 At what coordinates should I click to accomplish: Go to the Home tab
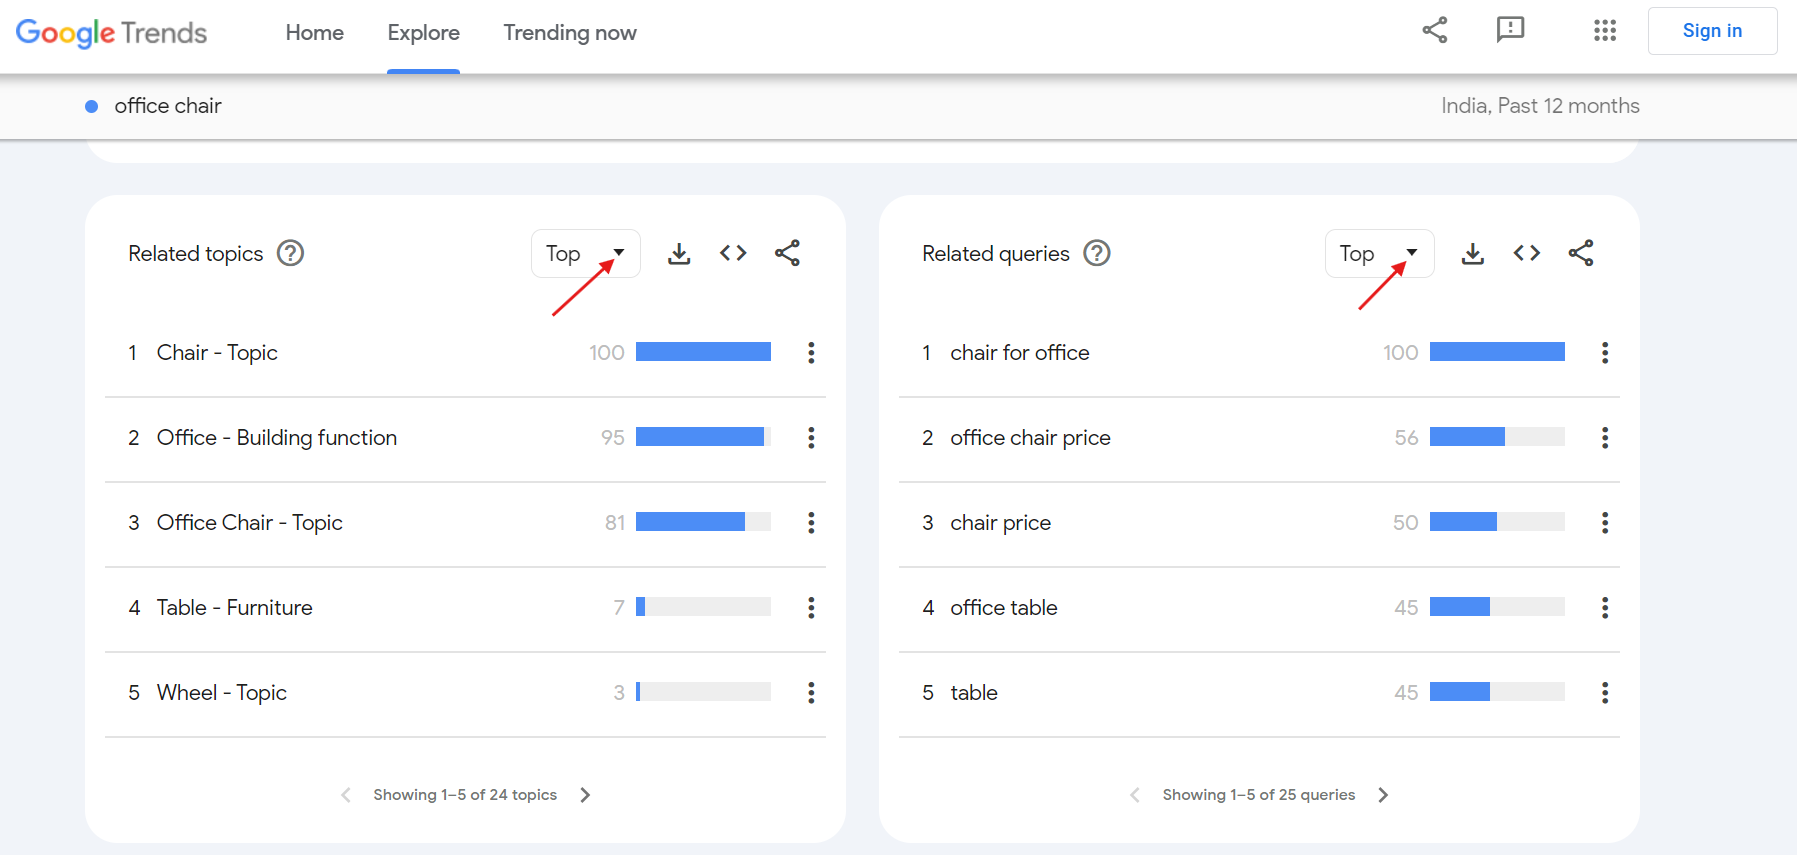pos(314,33)
